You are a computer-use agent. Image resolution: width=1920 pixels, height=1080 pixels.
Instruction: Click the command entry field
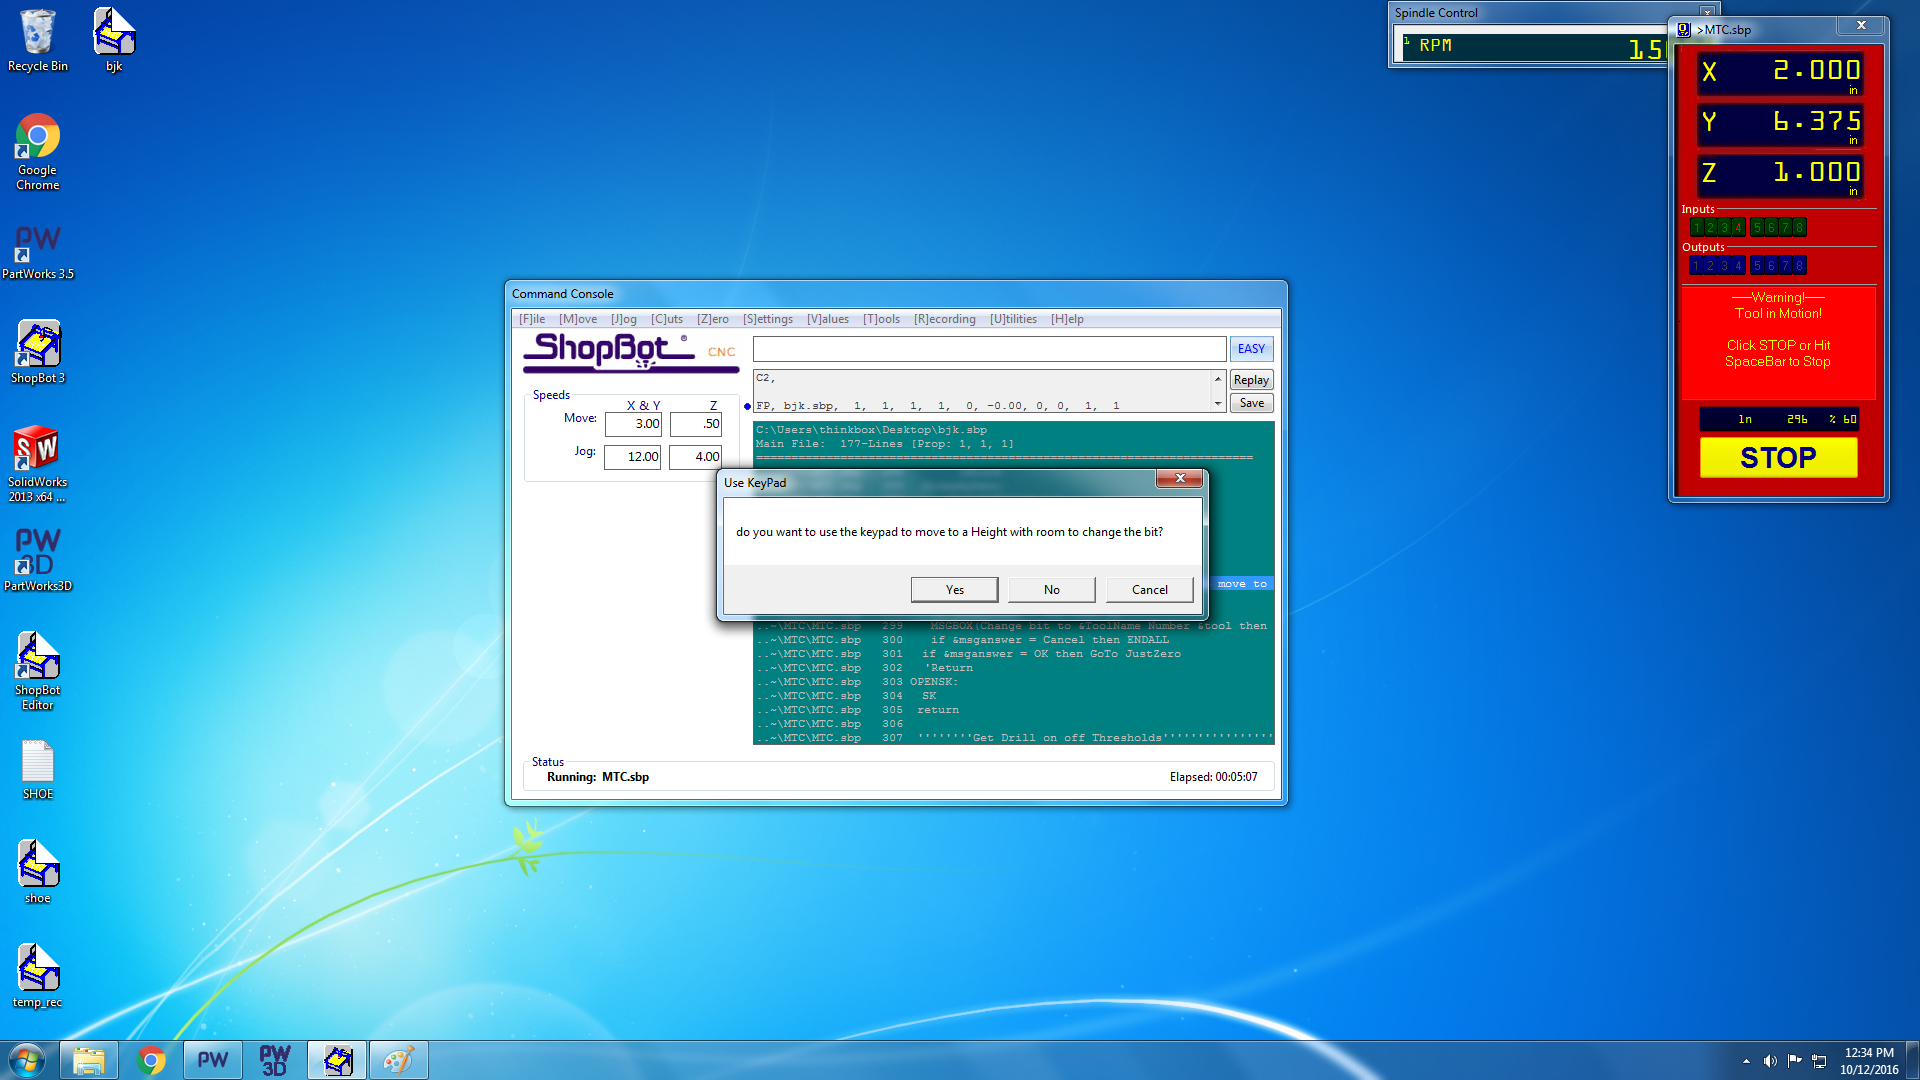click(x=989, y=349)
